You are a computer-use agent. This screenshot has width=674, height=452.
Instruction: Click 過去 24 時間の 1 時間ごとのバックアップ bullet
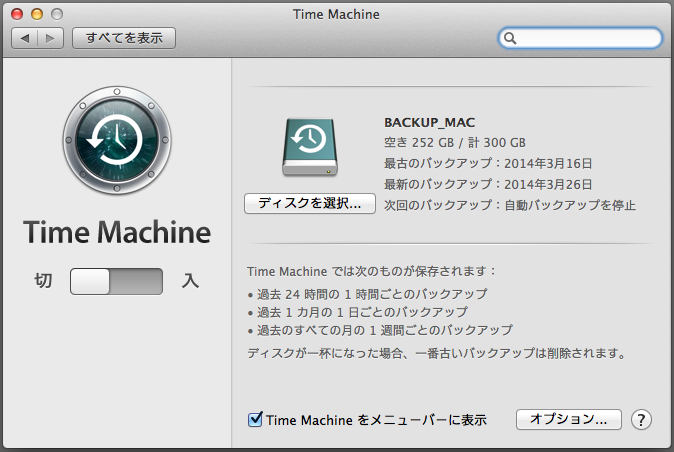(368, 294)
